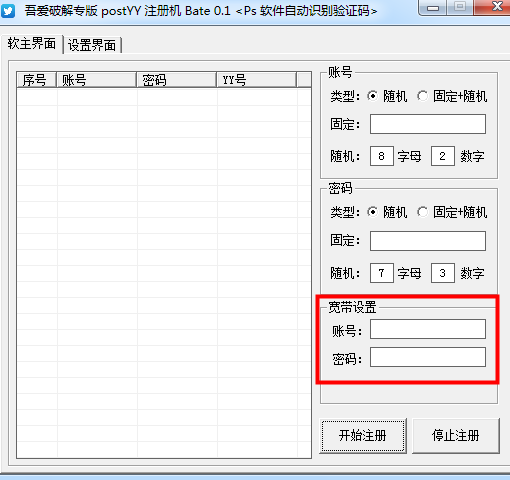
Task: Click the 账号 column header in table
Action: (96, 80)
